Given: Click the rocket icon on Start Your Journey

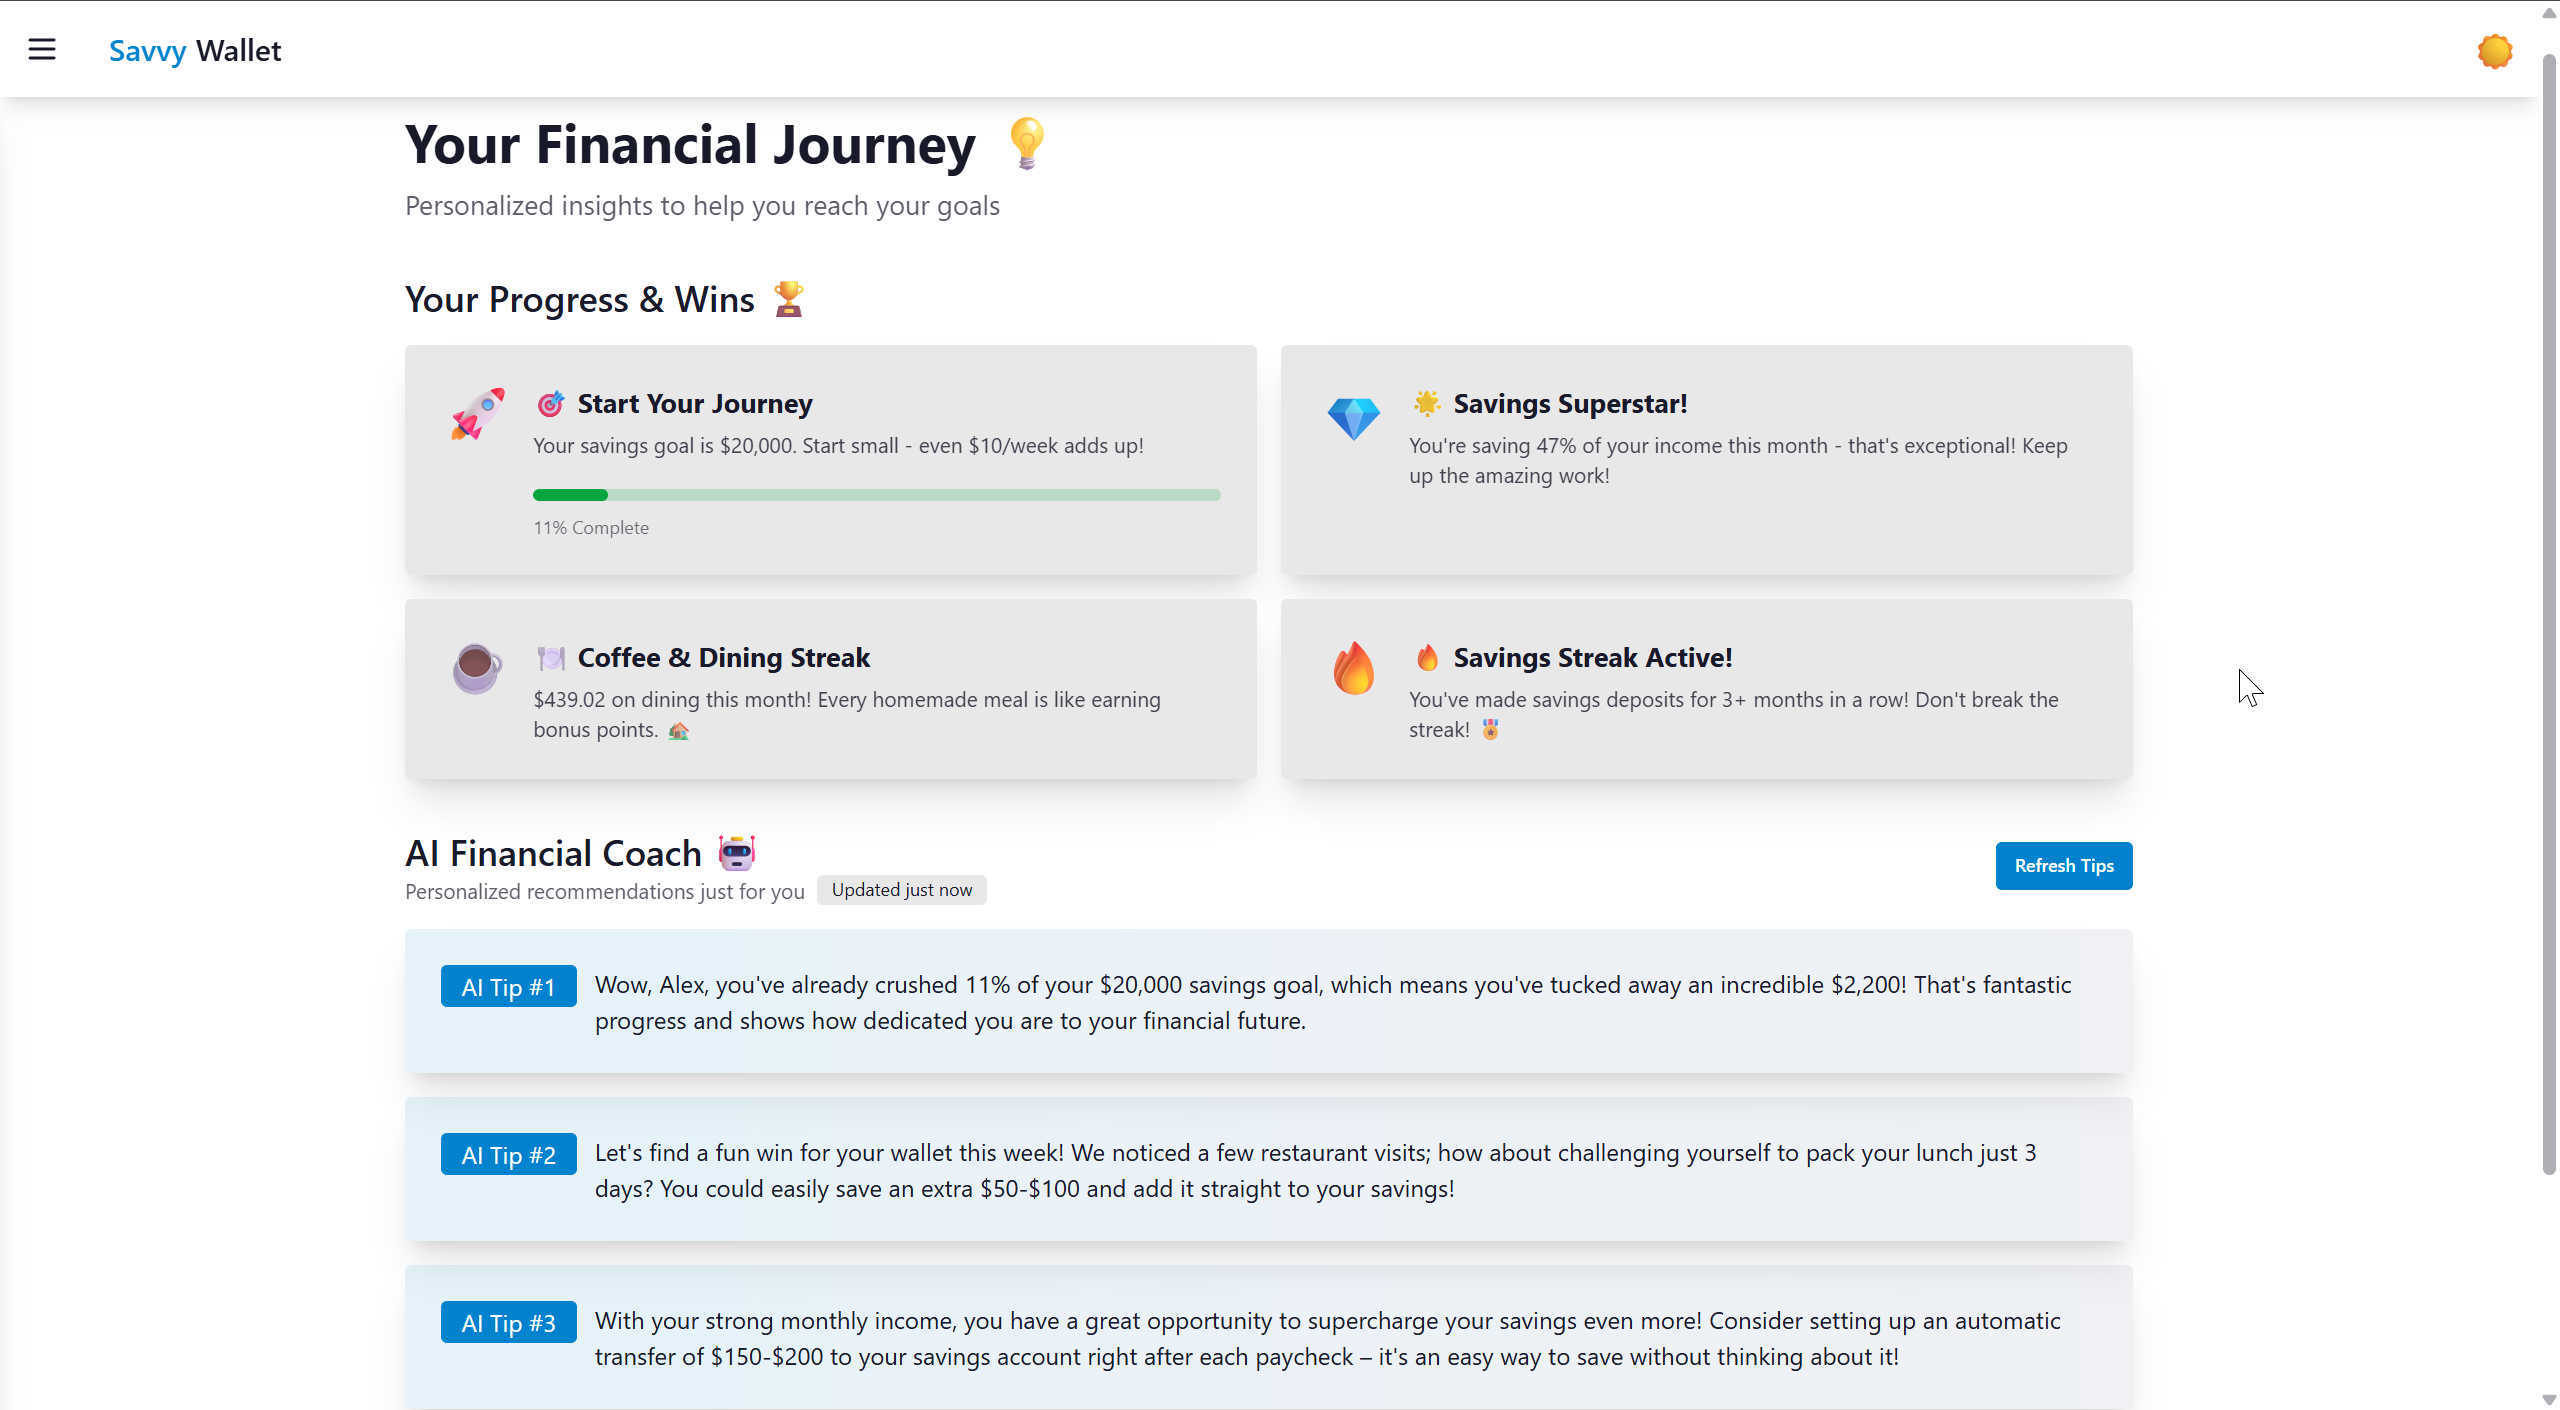Looking at the screenshot, I should 477,414.
